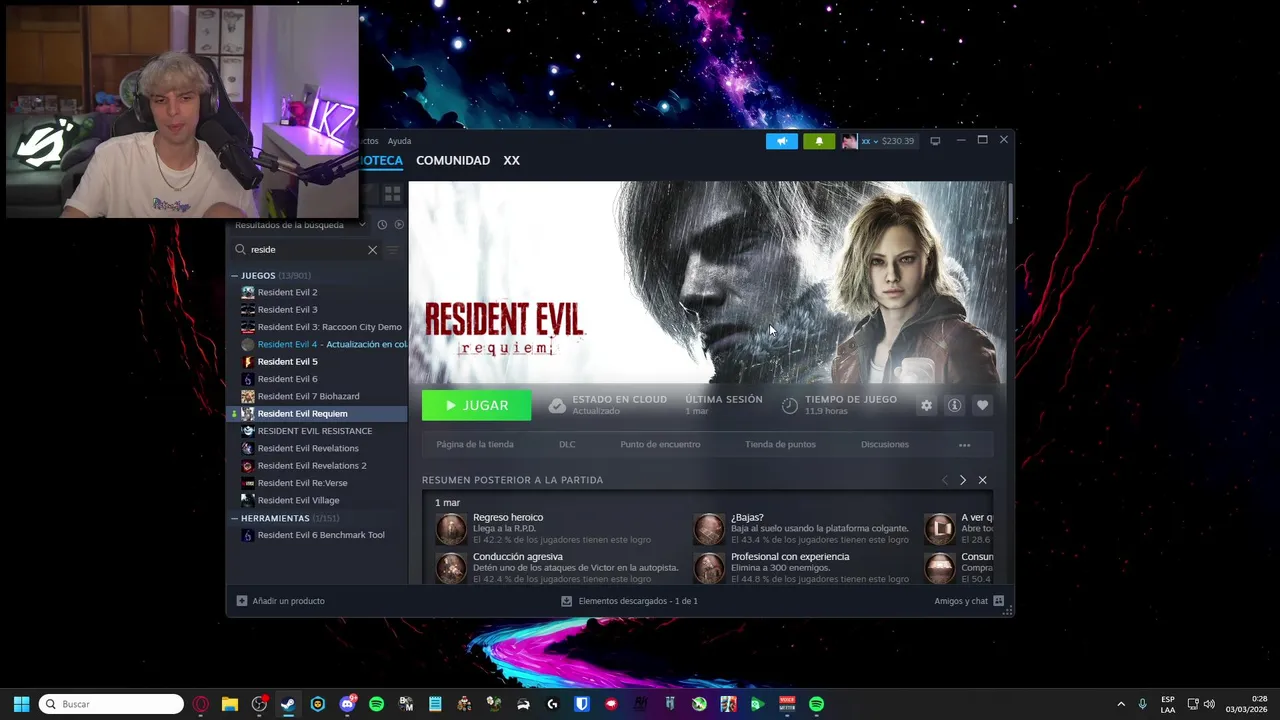This screenshot has height=720, width=1280.
Task: Open Friends and chat icon
Action: [x=998, y=601]
